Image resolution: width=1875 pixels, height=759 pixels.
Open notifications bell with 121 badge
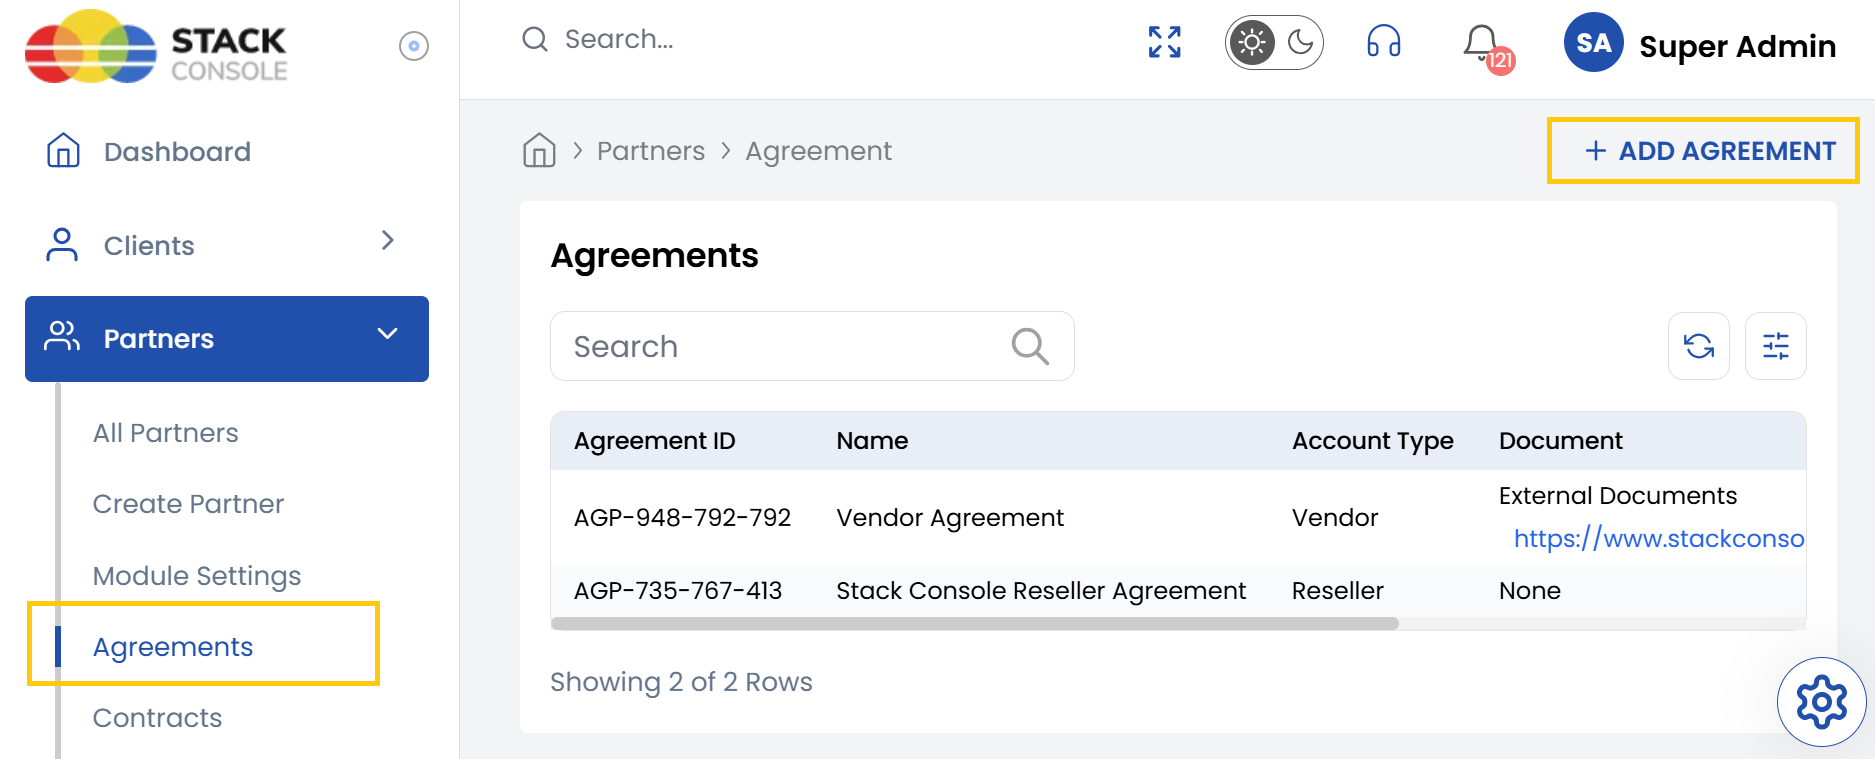1482,44
